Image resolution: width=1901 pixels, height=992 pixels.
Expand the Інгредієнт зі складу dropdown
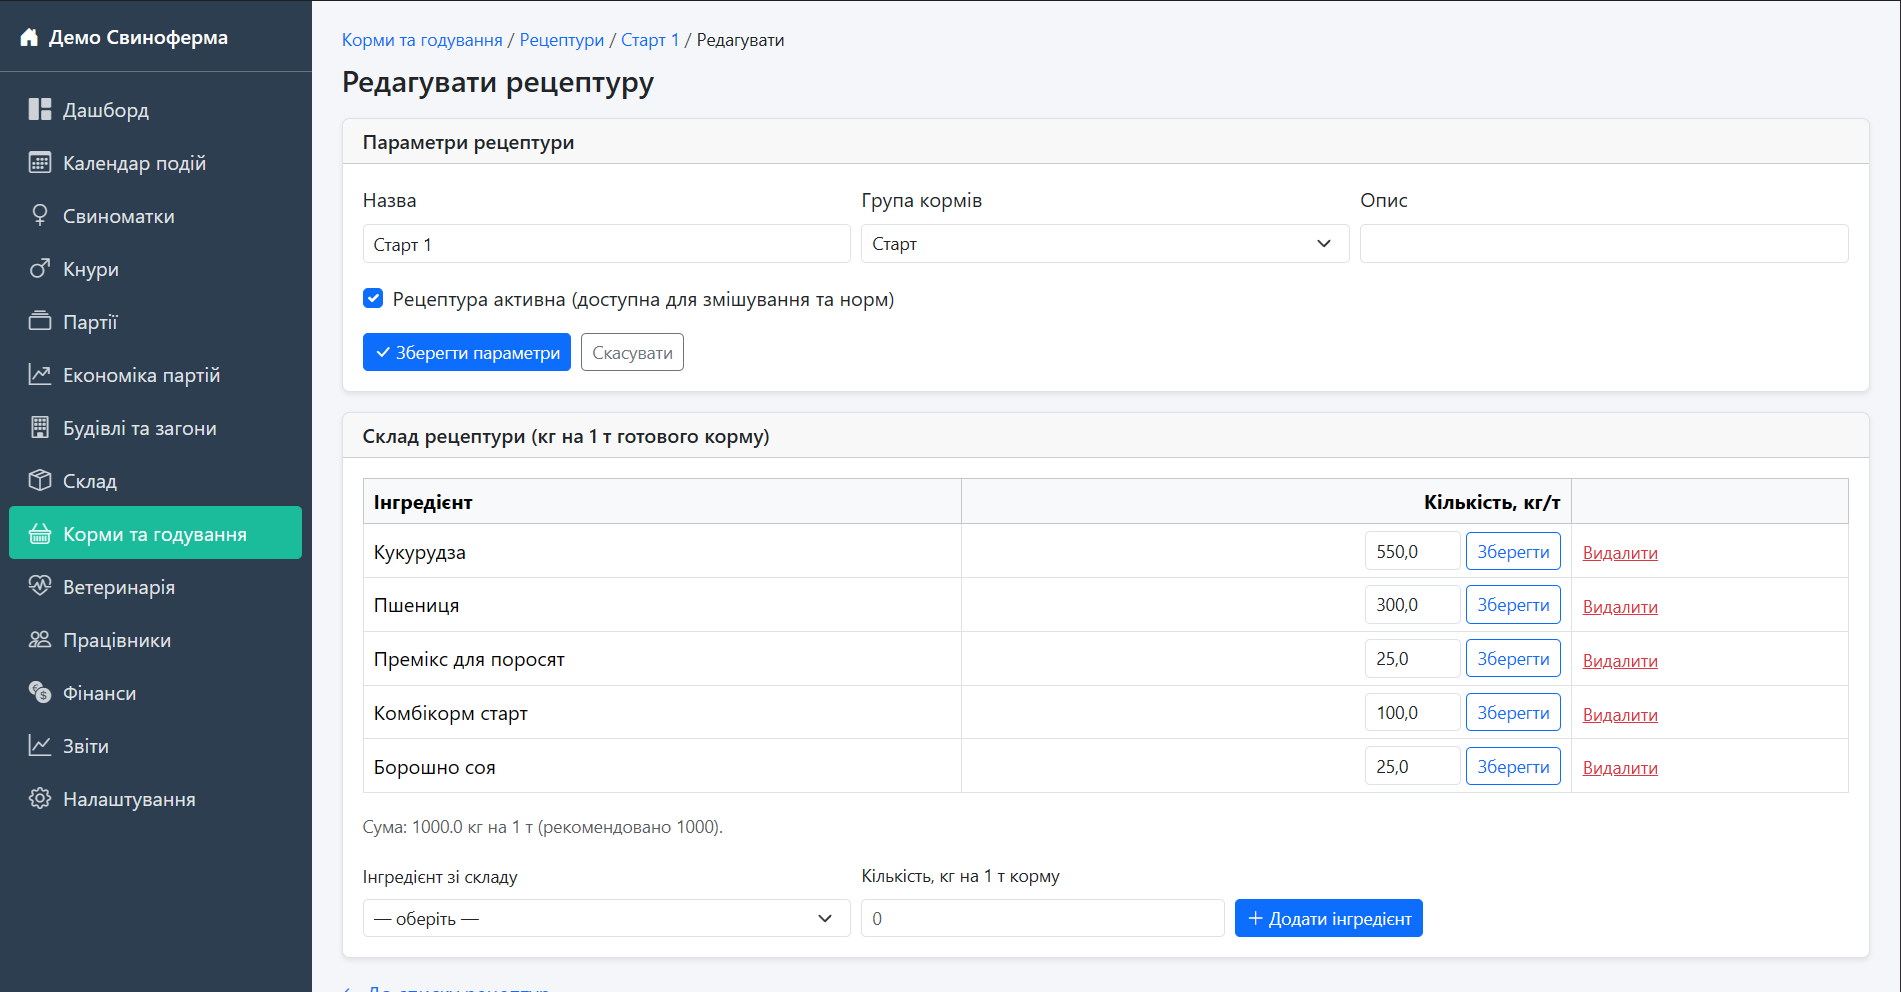tap(606, 918)
